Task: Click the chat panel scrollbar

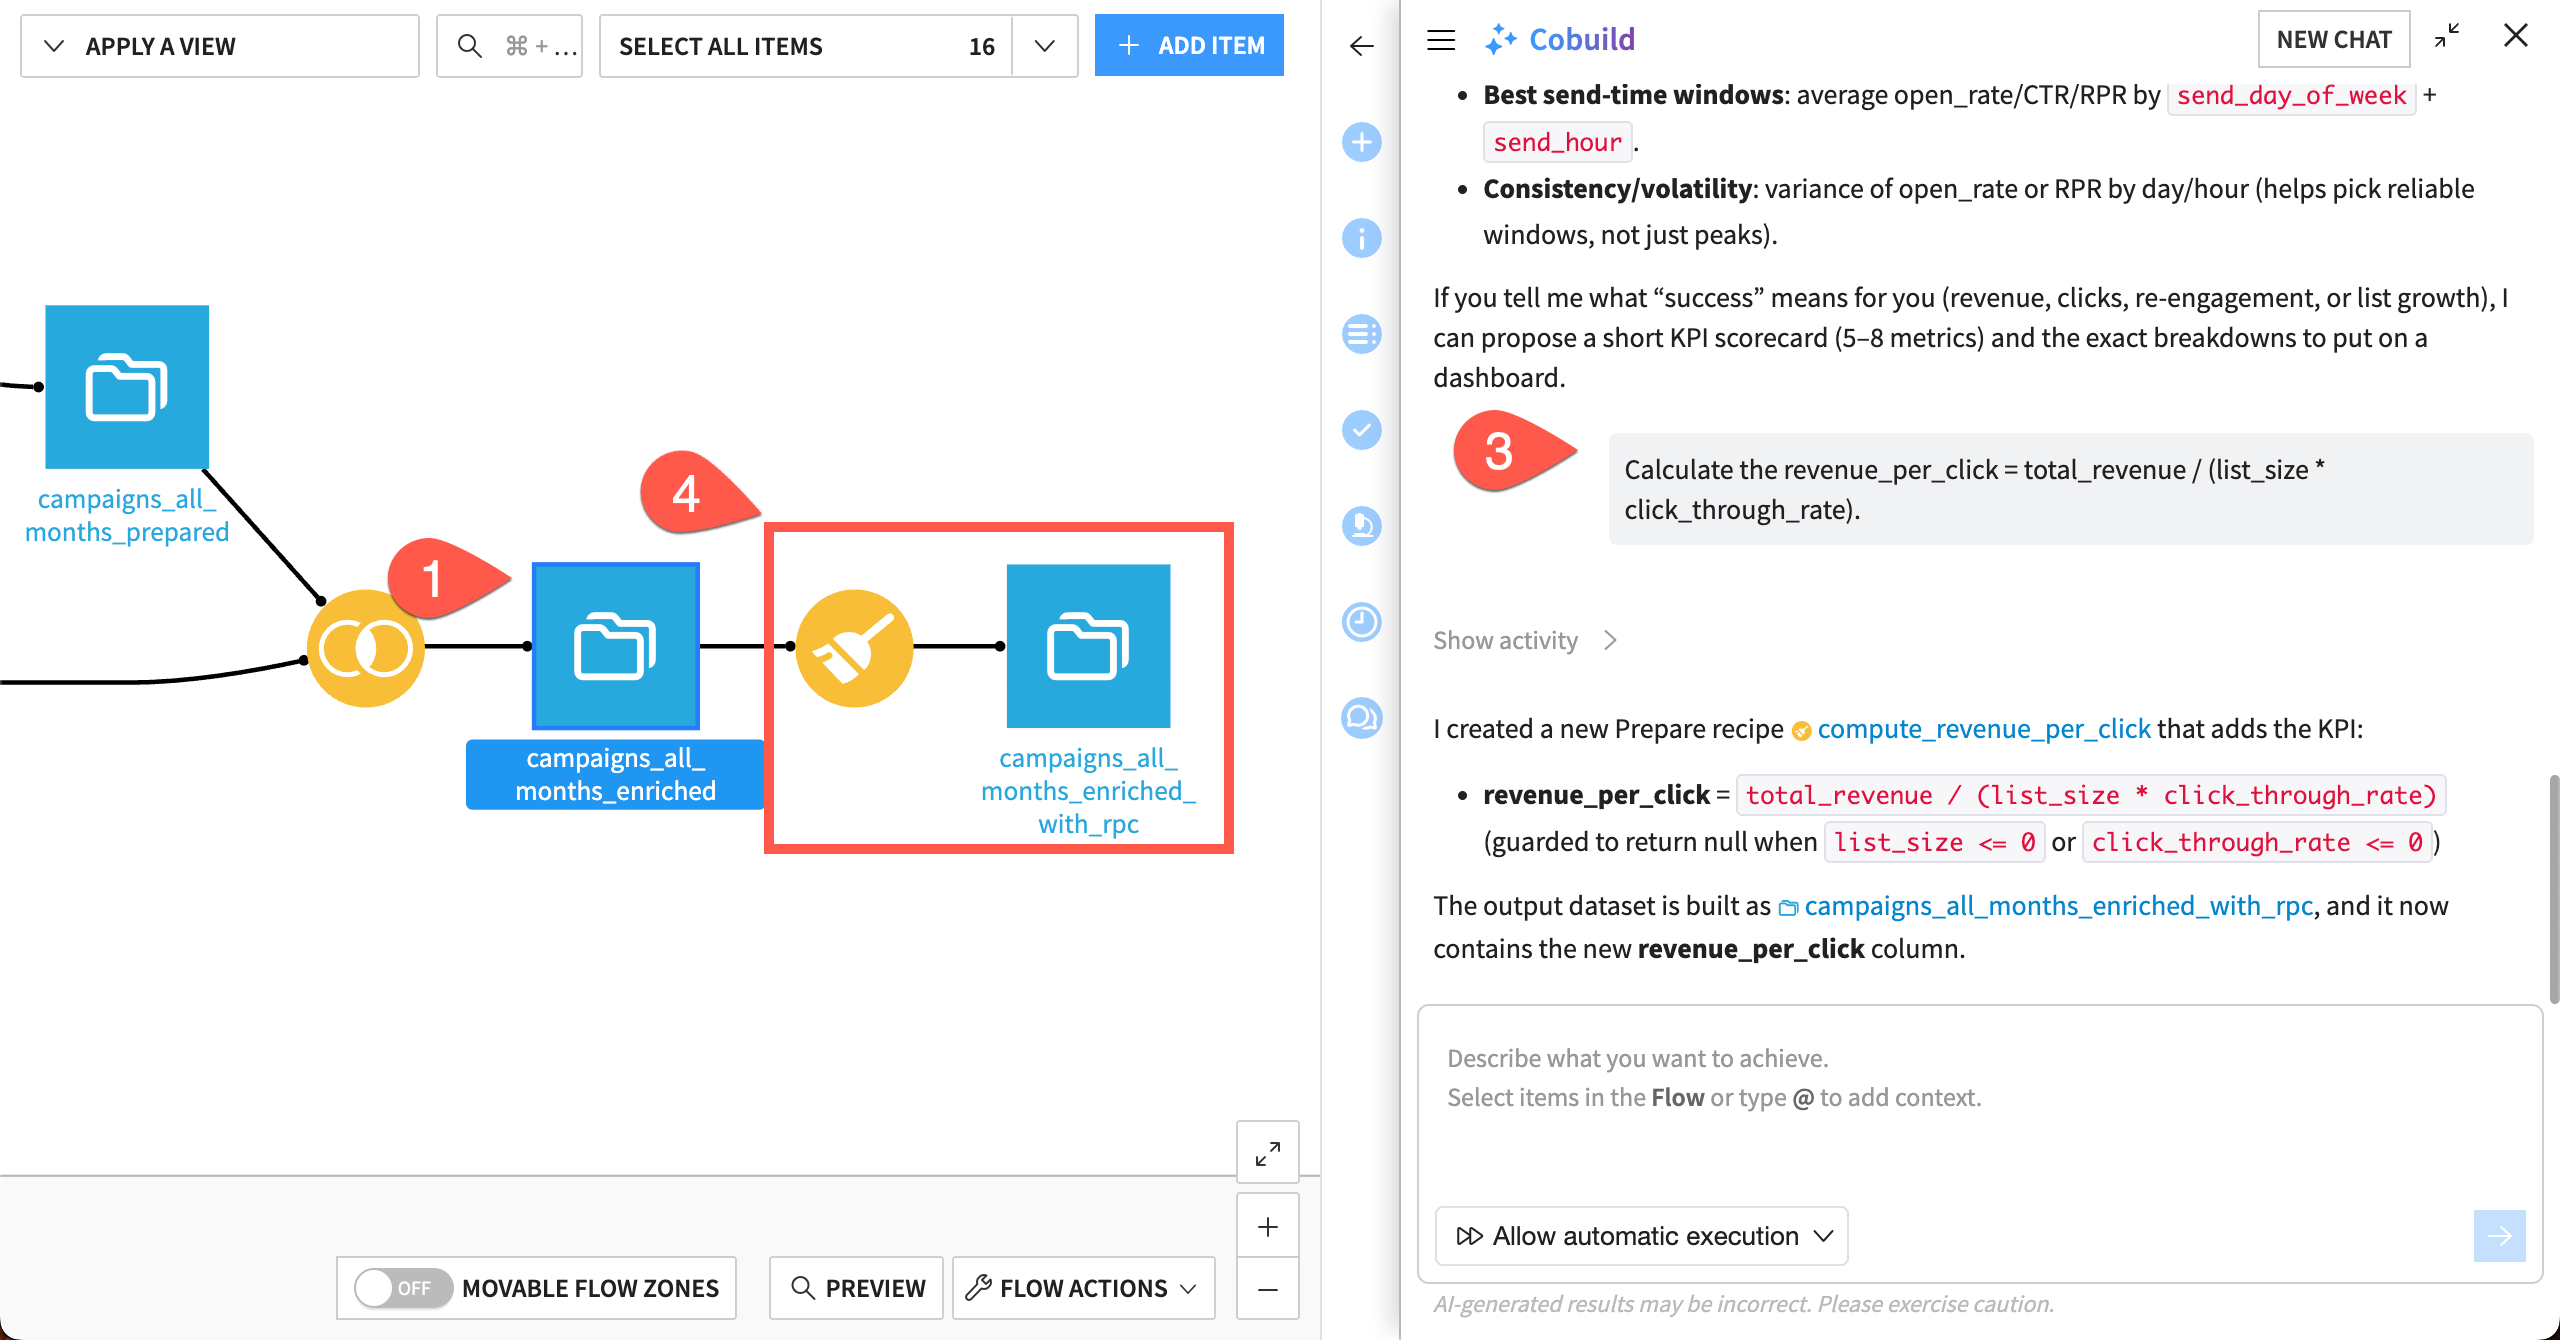Action: pyautogui.click(x=2553, y=888)
